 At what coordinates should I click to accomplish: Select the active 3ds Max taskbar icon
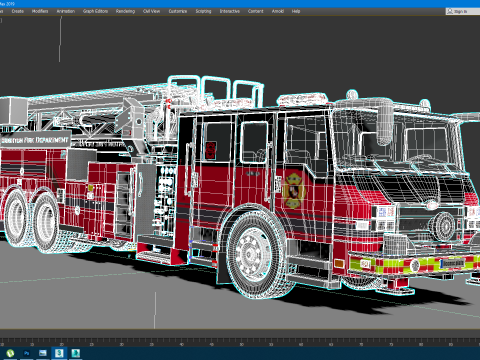(59, 353)
